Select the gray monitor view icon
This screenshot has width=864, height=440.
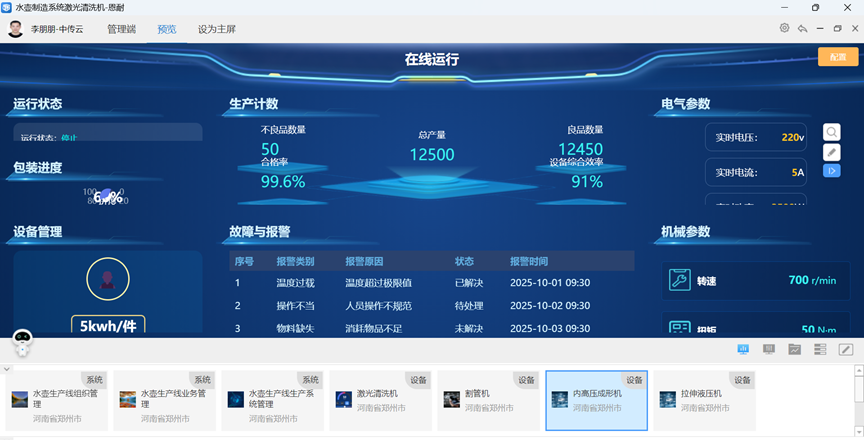pyautogui.click(x=769, y=349)
